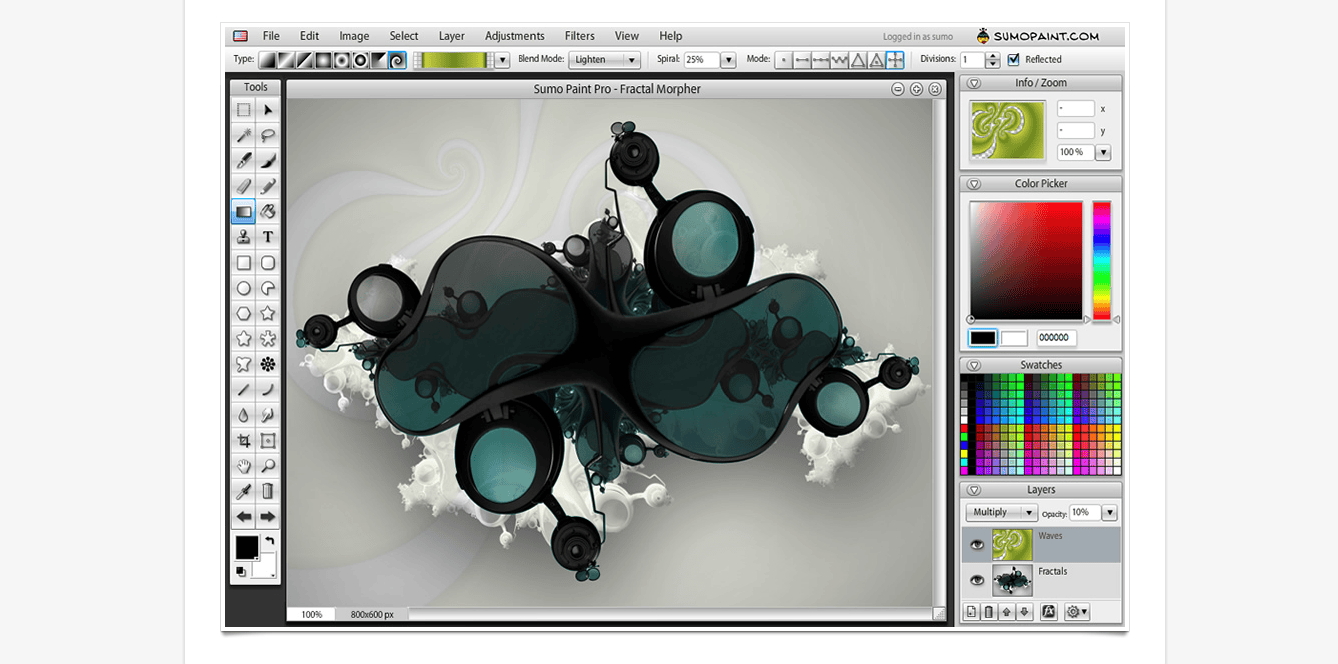Click the red color picker gradient field
Viewport: 1338px width, 664px height.
[x=1026, y=261]
